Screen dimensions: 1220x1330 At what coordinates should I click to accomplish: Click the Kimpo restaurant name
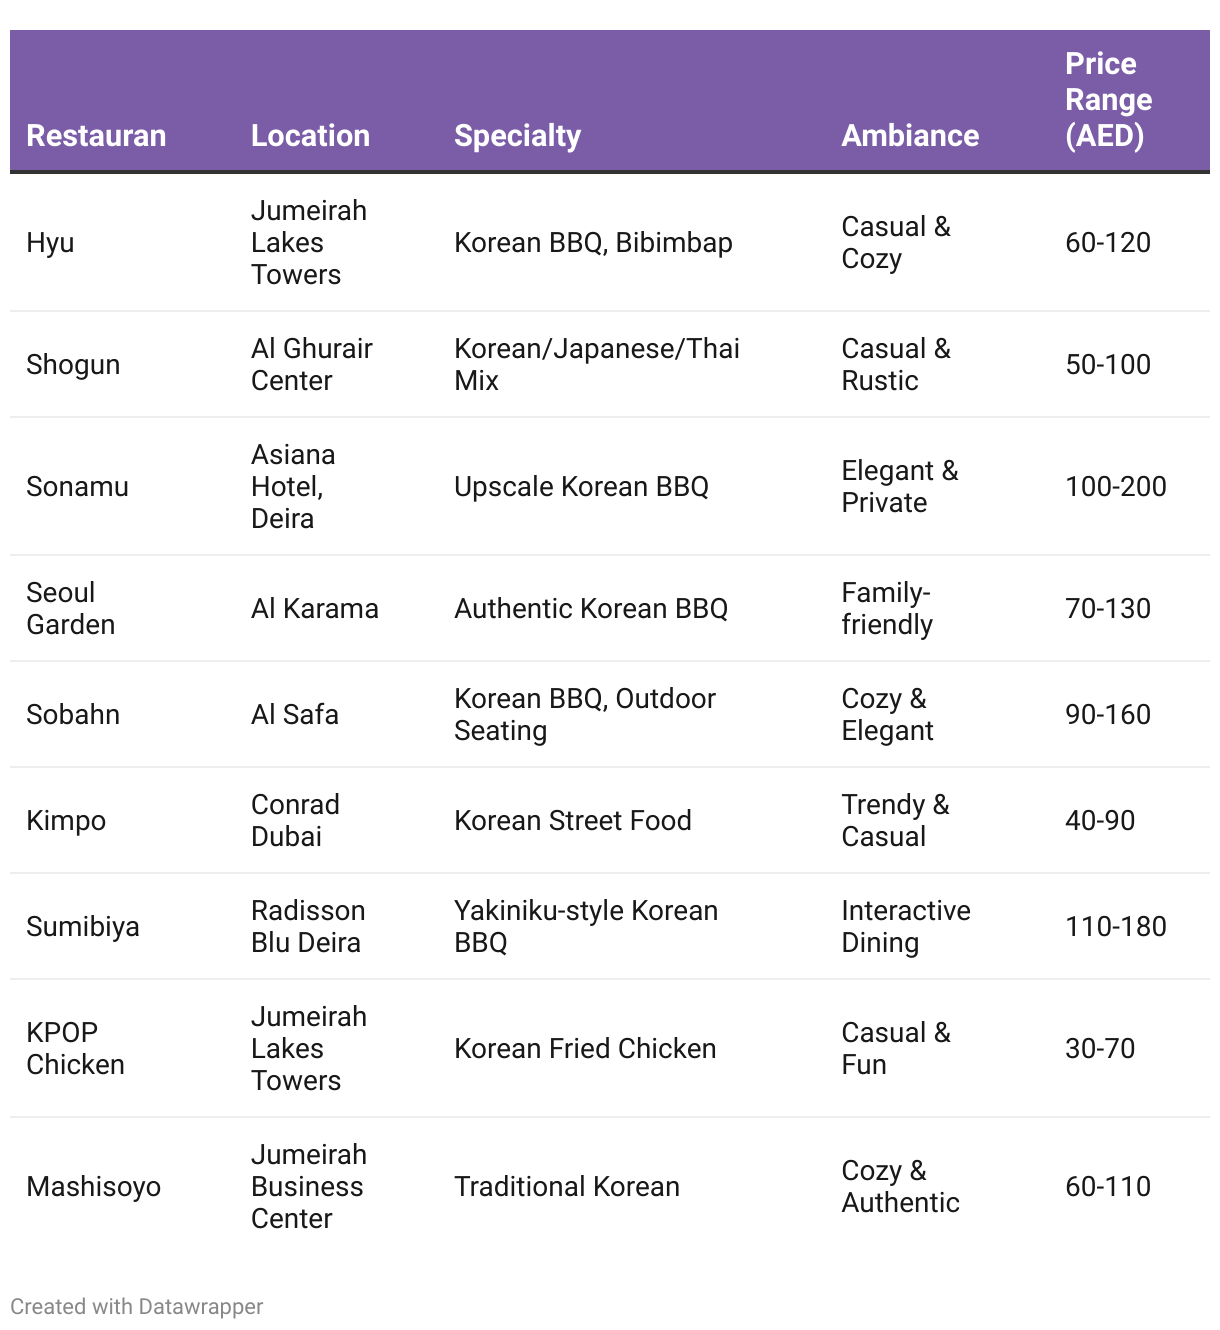66,821
